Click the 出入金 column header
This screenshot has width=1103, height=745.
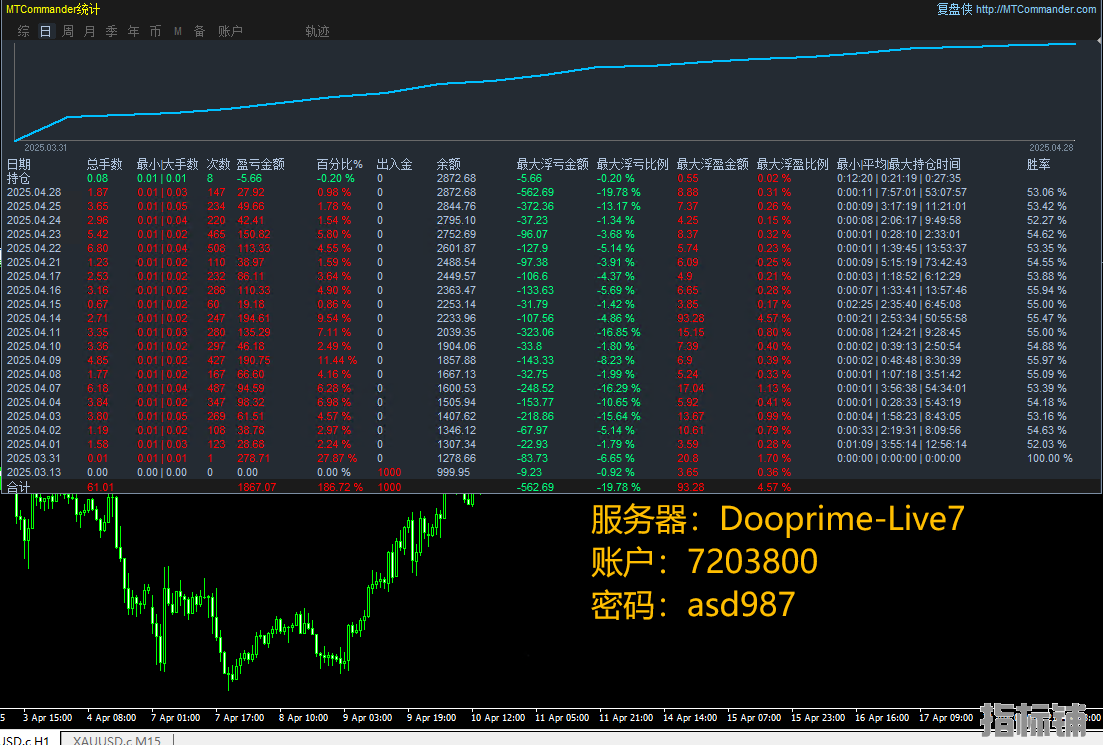[394, 164]
